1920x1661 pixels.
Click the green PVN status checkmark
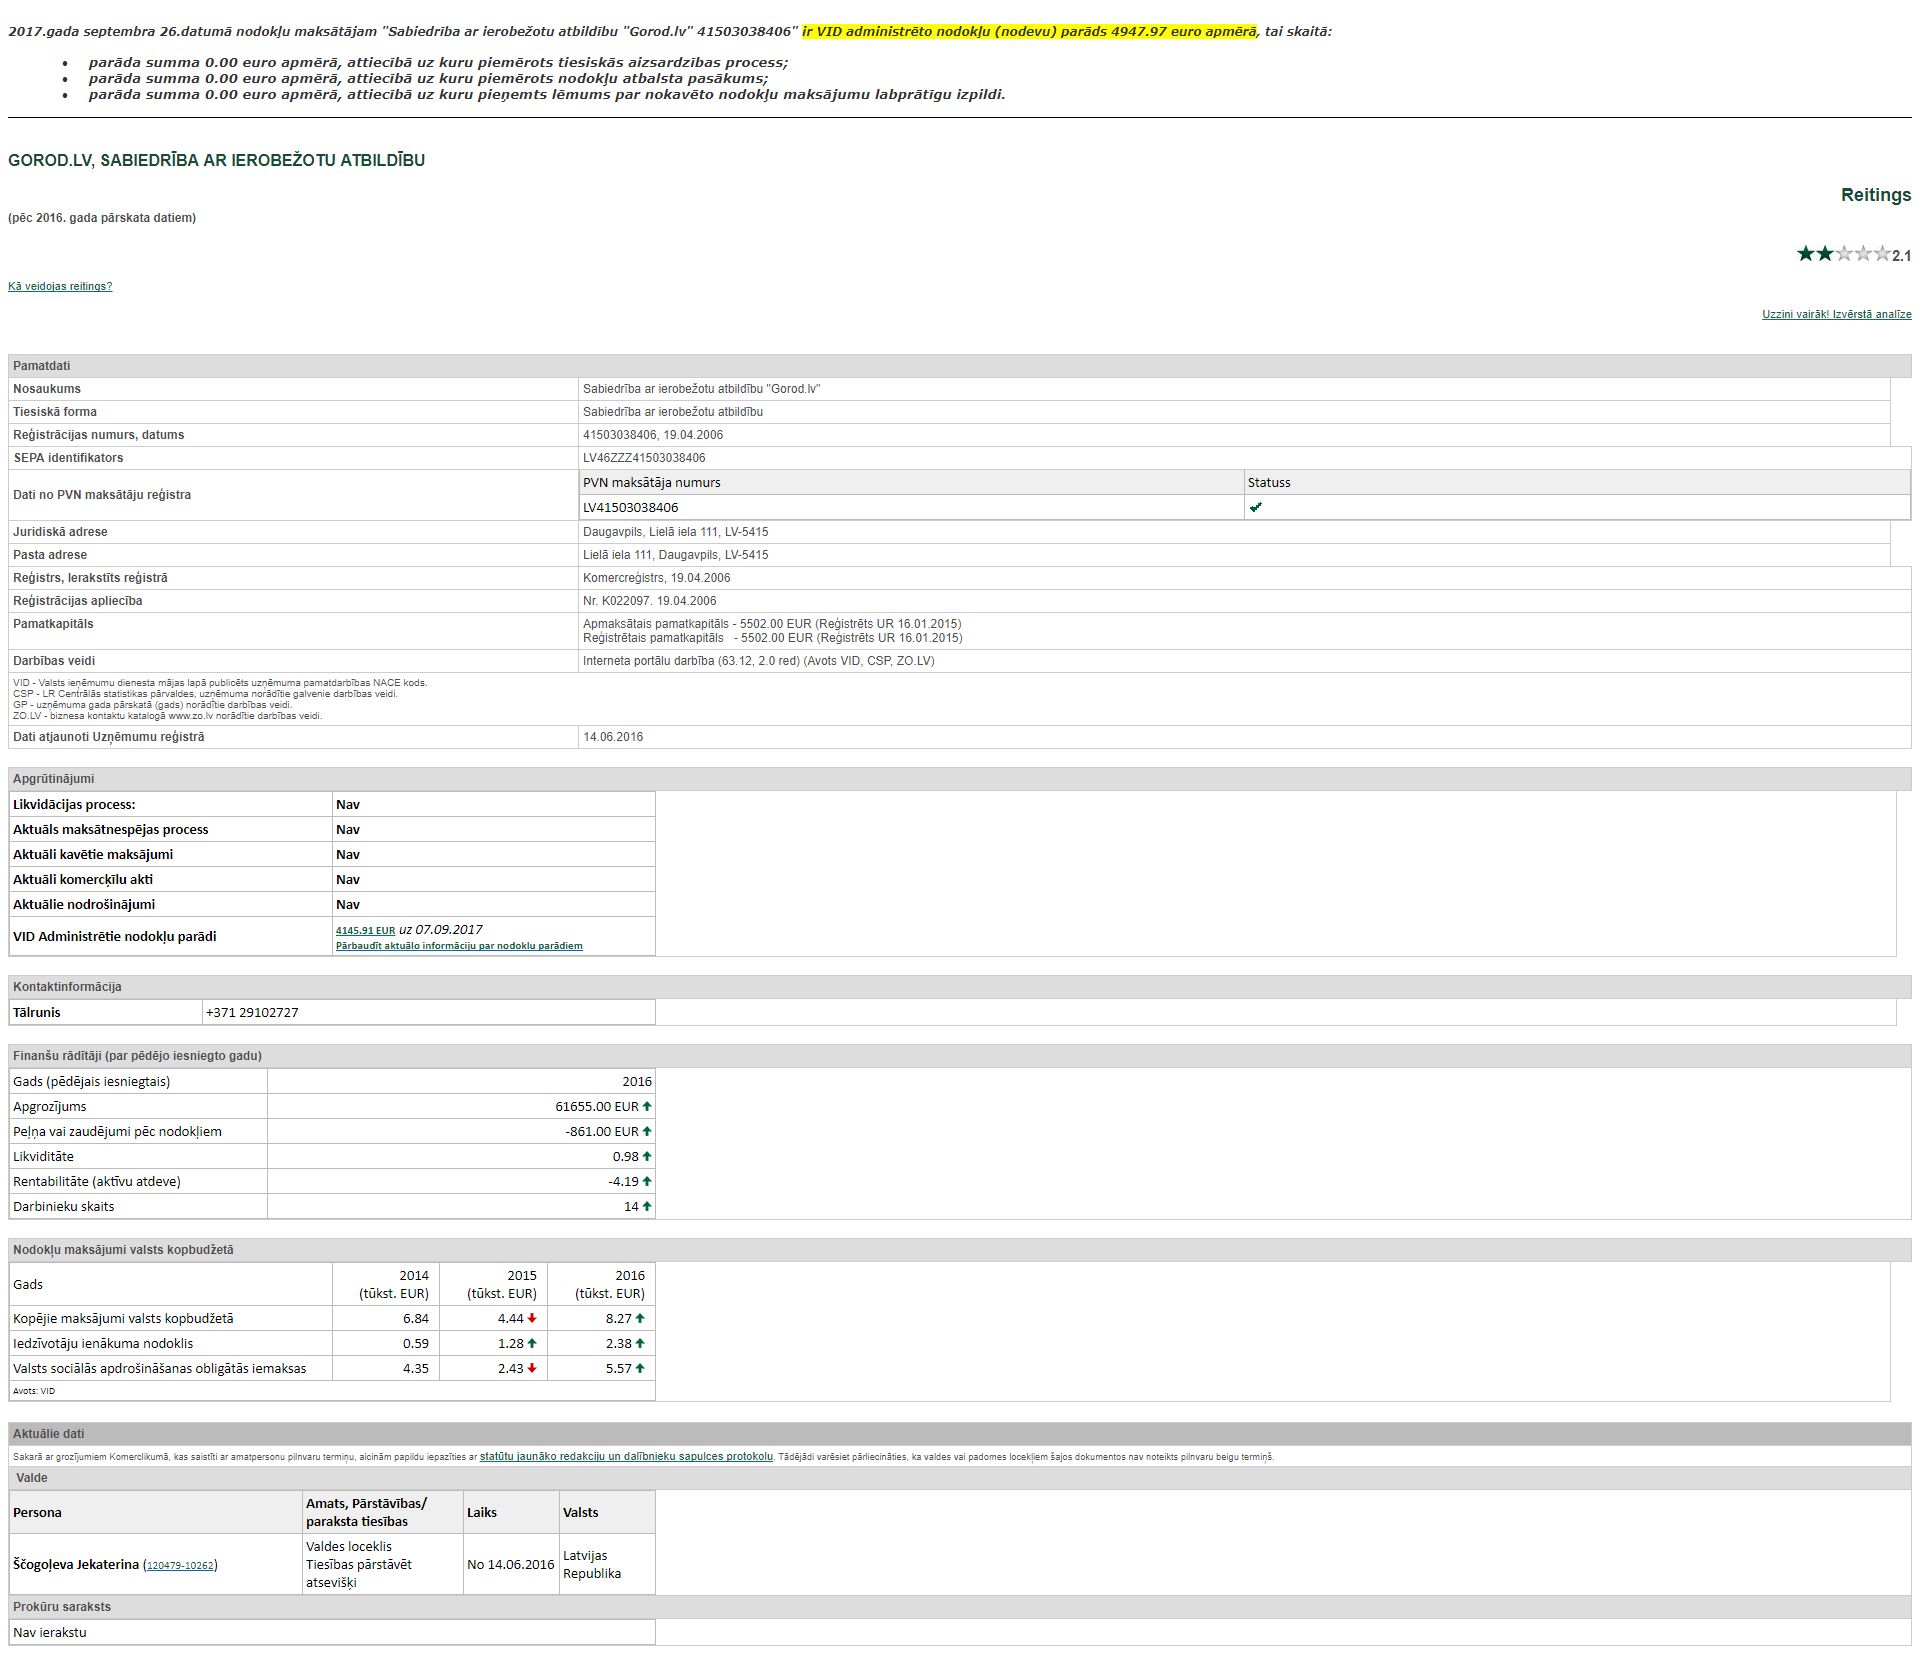(x=1256, y=507)
